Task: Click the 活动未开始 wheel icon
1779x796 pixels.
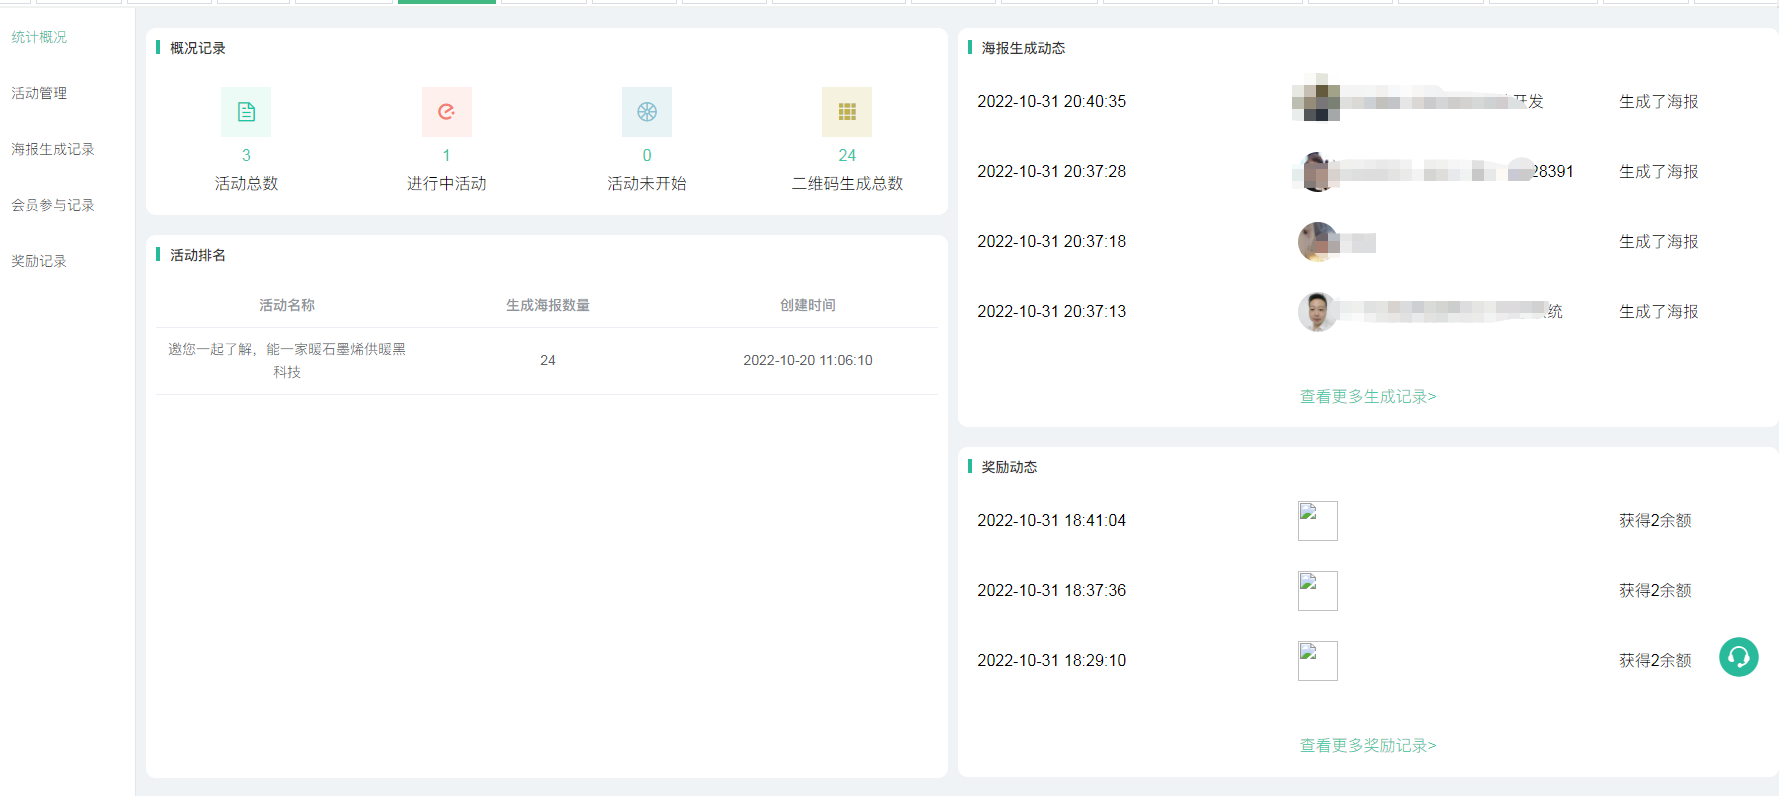Action: [647, 112]
